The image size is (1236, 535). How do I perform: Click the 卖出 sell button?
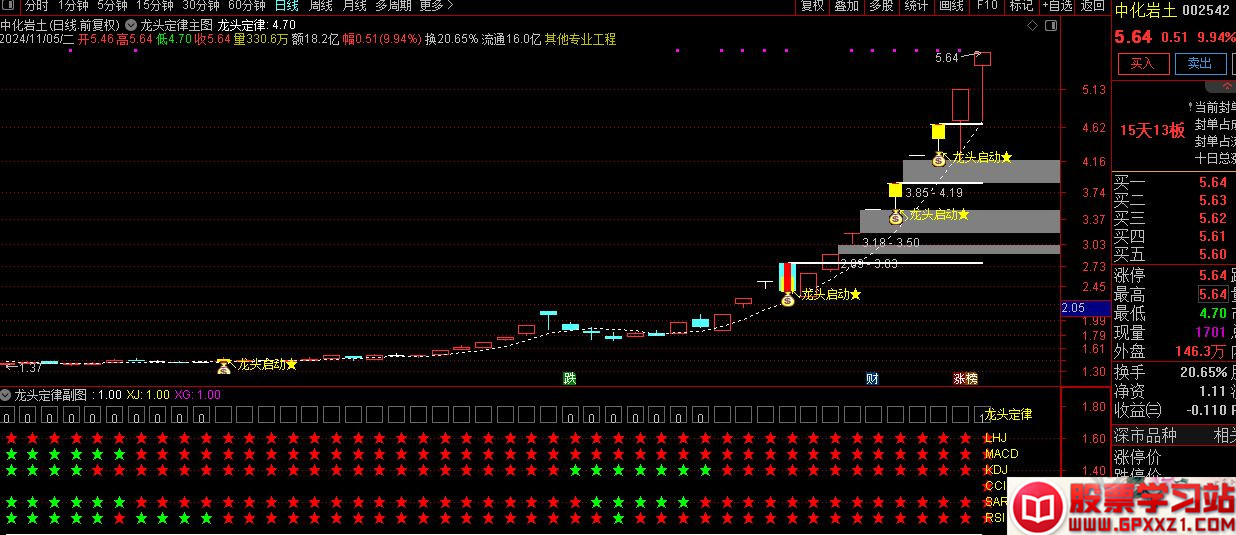coord(1199,64)
